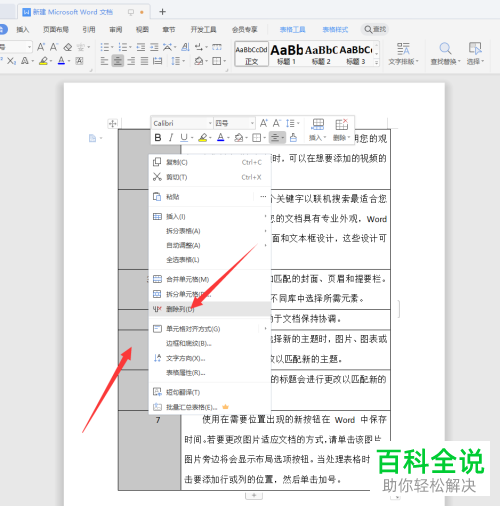Viewport: 500px width, 506px height.
Task: Open the 表格工具 ribbon tab
Action: tap(292, 30)
